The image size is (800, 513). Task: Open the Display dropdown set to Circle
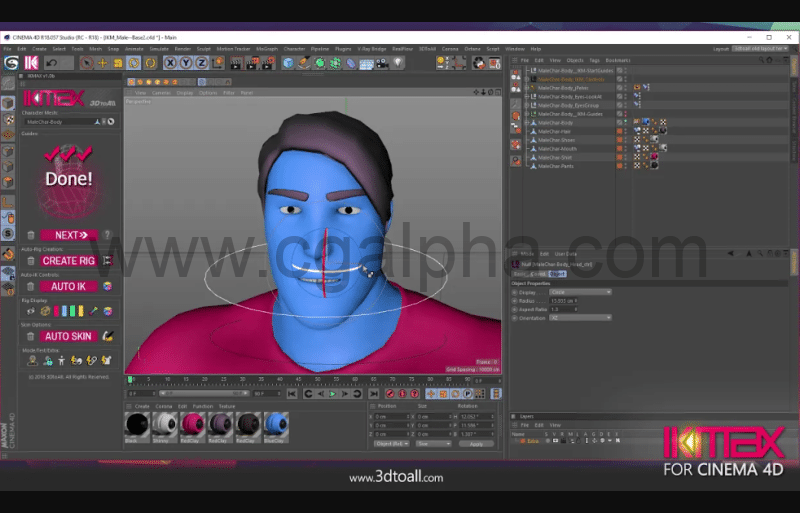tap(580, 292)
